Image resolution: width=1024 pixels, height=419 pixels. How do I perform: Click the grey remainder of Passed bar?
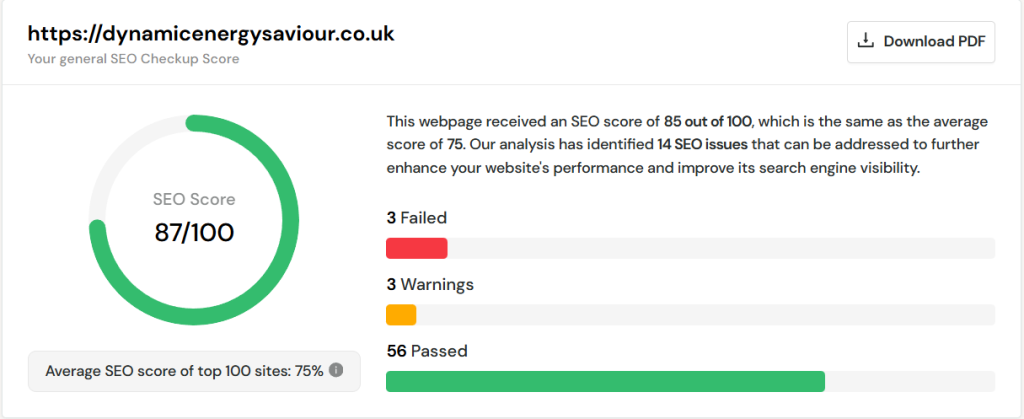[910, 381]
